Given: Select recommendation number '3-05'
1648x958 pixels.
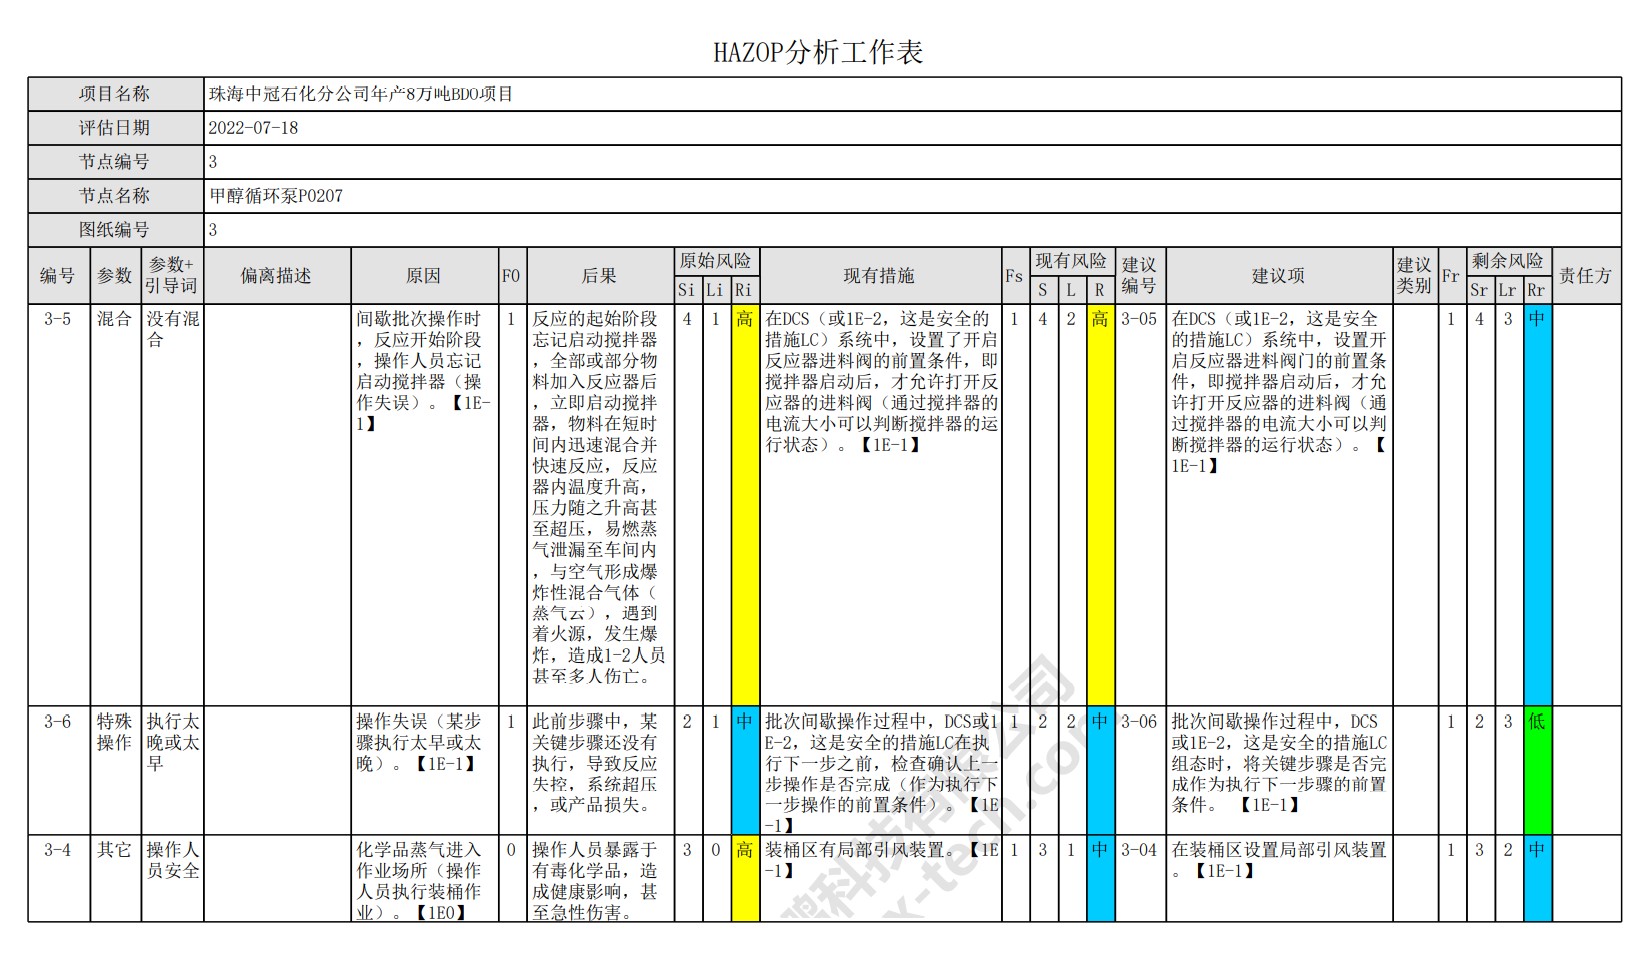Looking at the screenshot, I should tap(1140, 505).
